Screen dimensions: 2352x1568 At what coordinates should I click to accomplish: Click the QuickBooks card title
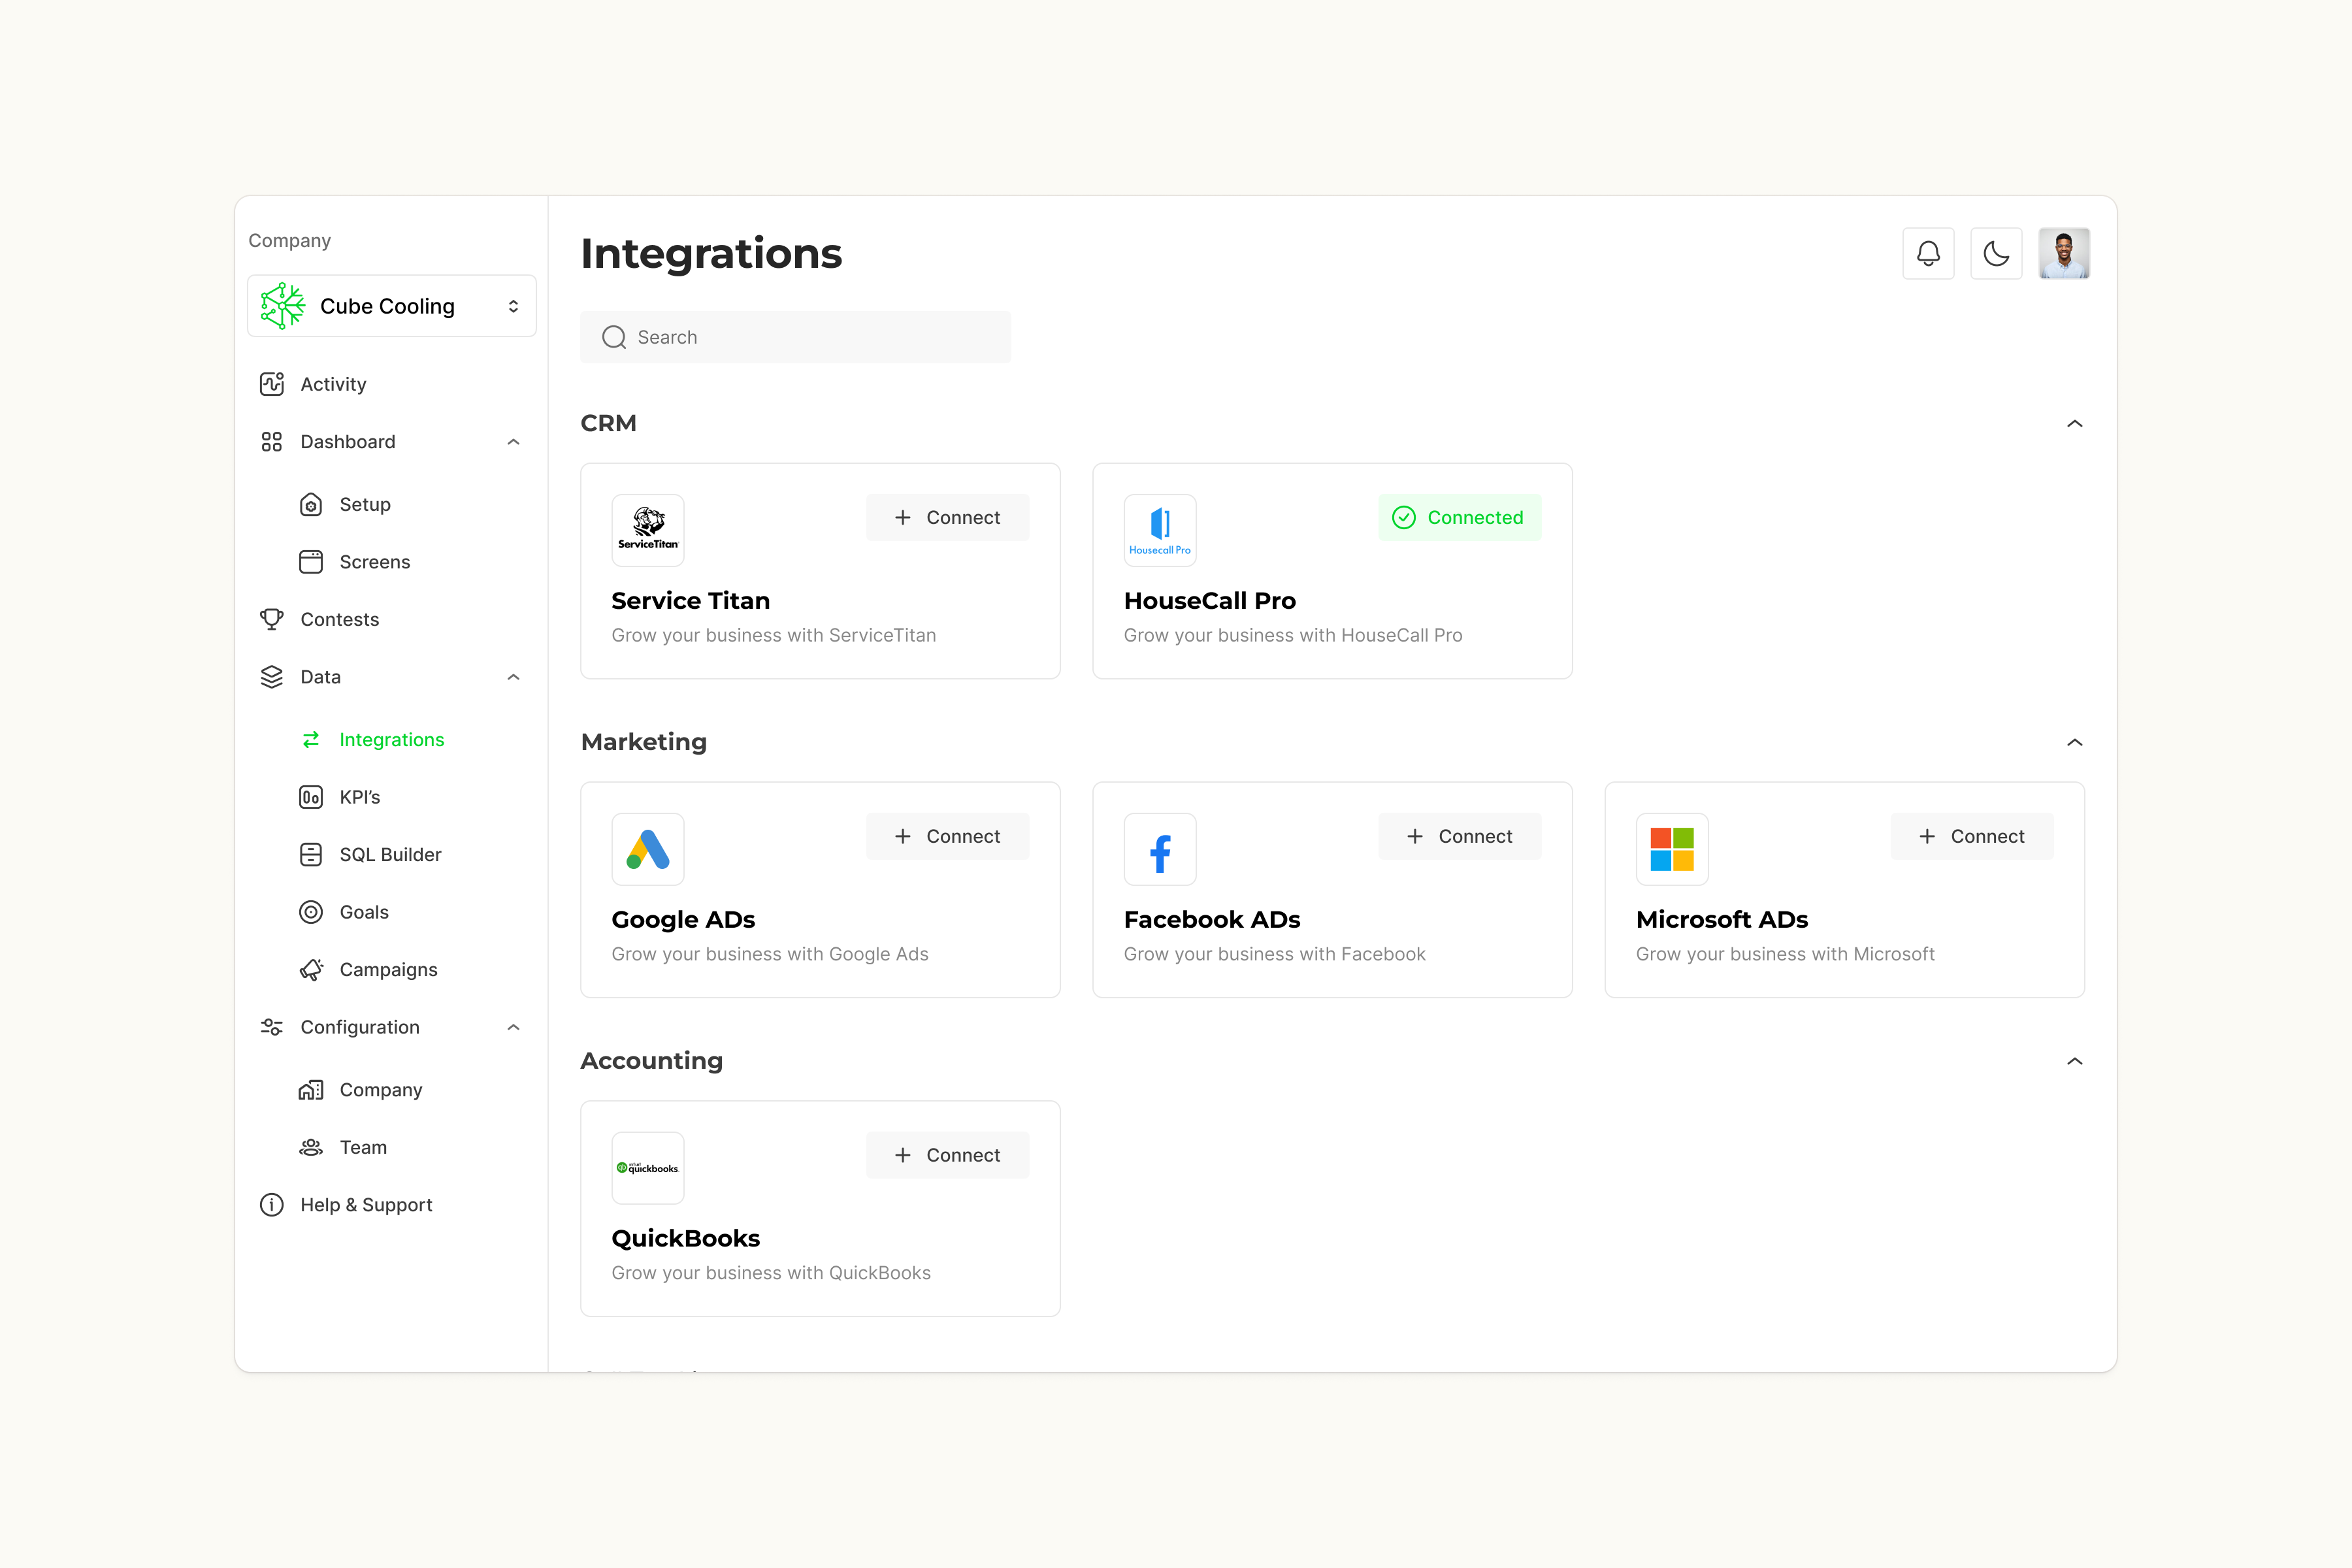686,1239
